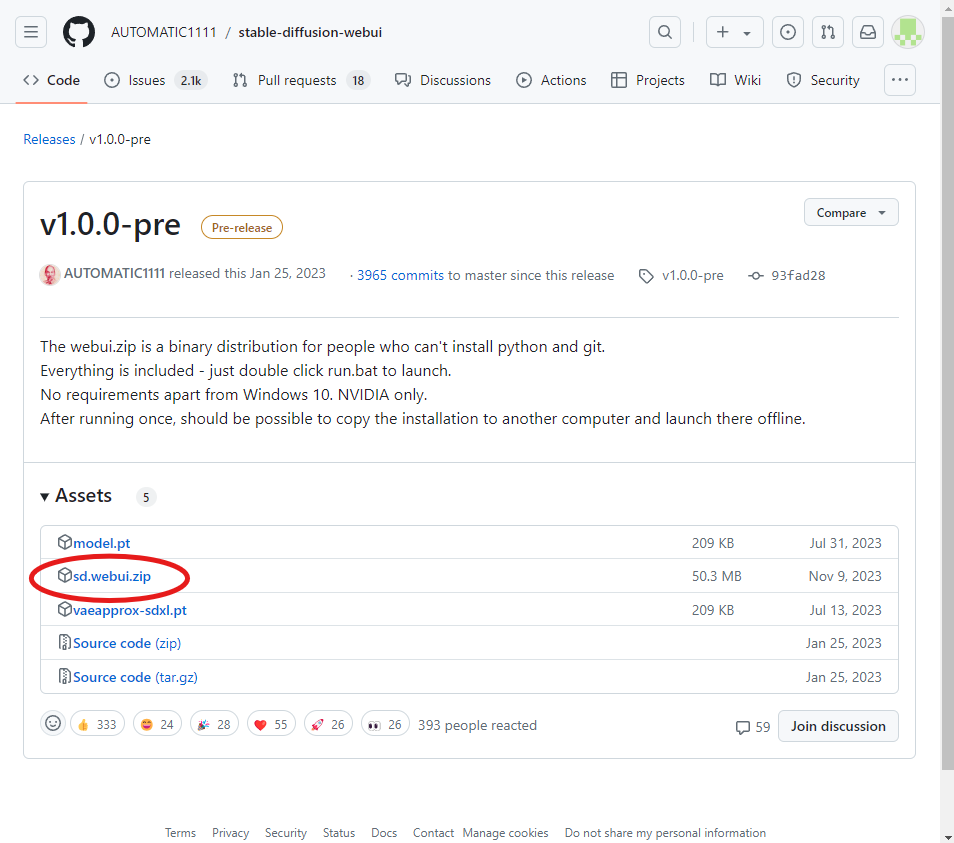This screenshot has height=843, width=954.
Task: Click the Join discussion button
Action: click(x=838, y=726)
